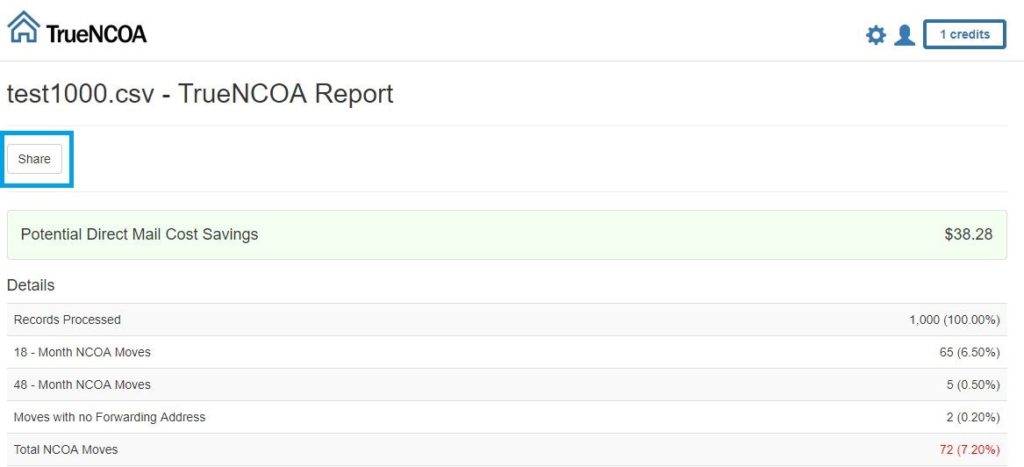Click the TrueNCOA house logo icon
Viewport: 1024px width, 467px height.
click(x=24, y=27)
